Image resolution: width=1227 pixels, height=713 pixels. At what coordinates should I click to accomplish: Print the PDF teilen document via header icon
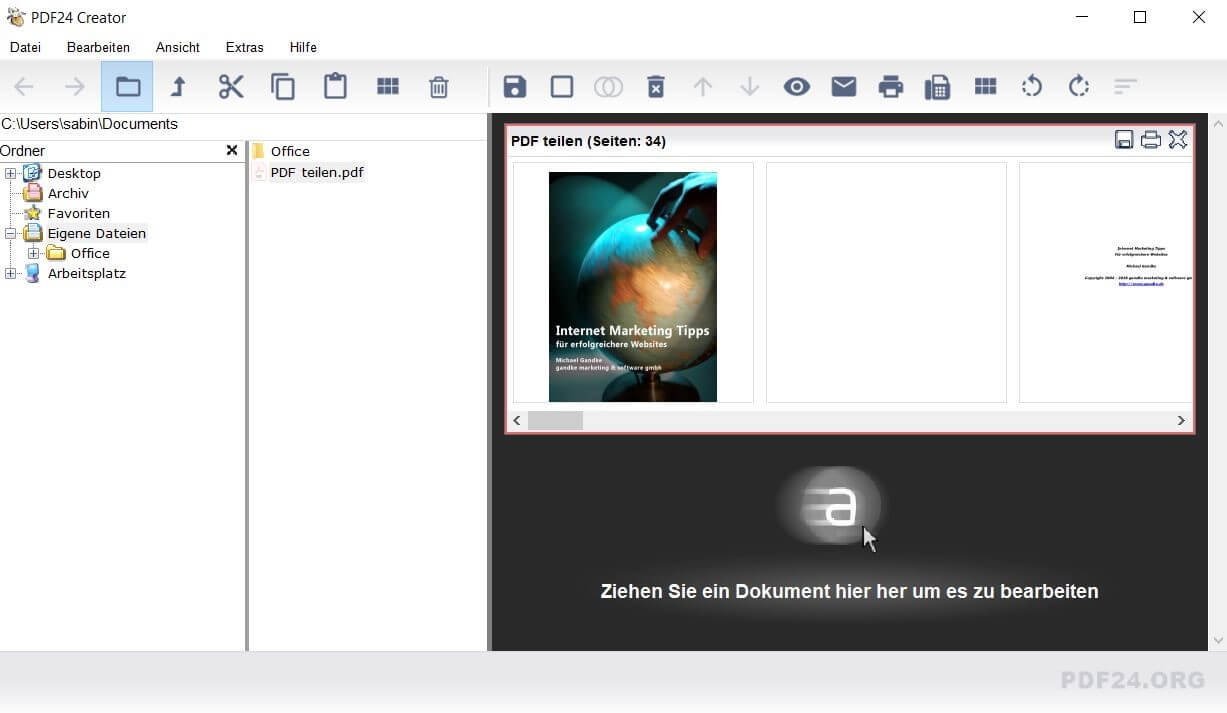(1151, 140)
